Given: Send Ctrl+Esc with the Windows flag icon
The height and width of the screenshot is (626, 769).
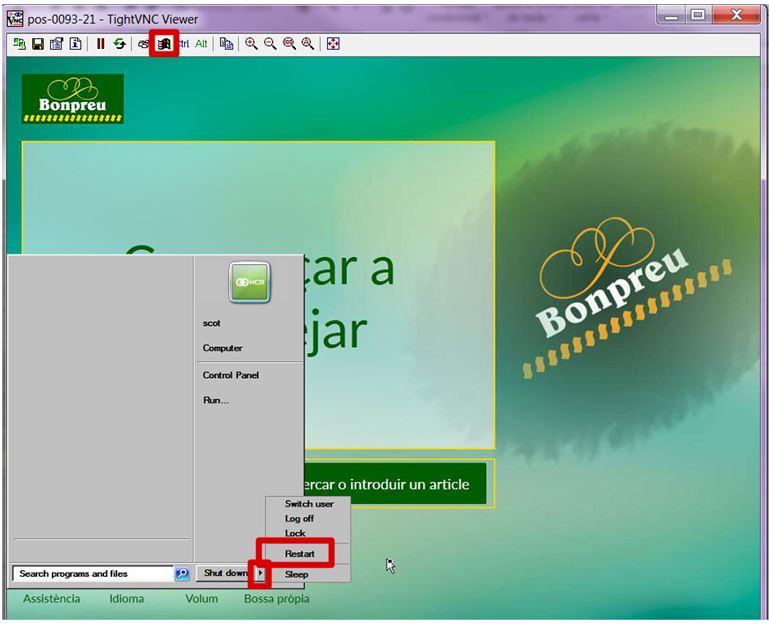Looking at the screenshot, I should tap(164, 44).
